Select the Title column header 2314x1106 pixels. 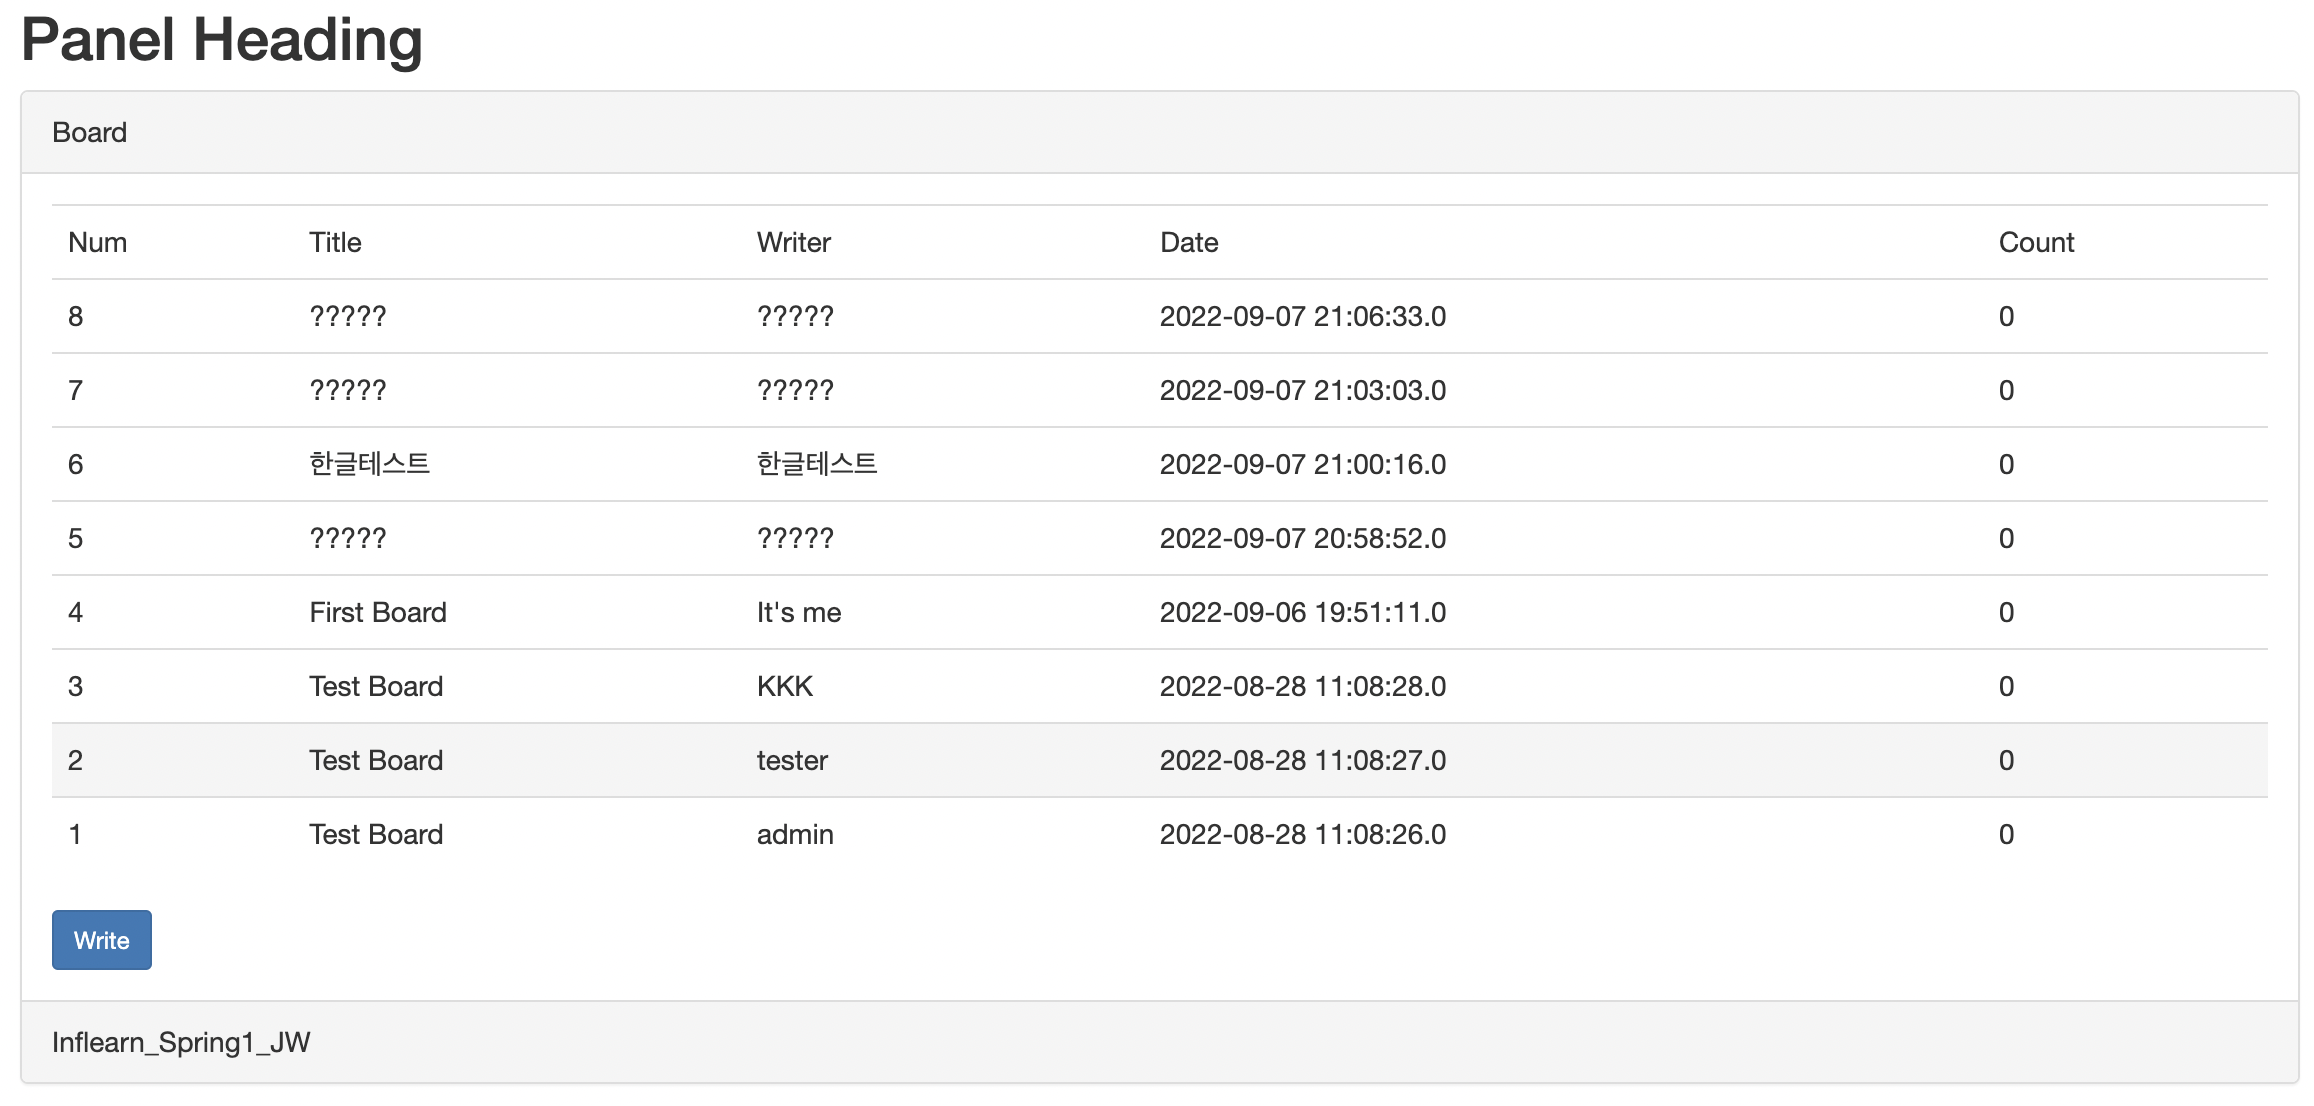tap(335, 242)
